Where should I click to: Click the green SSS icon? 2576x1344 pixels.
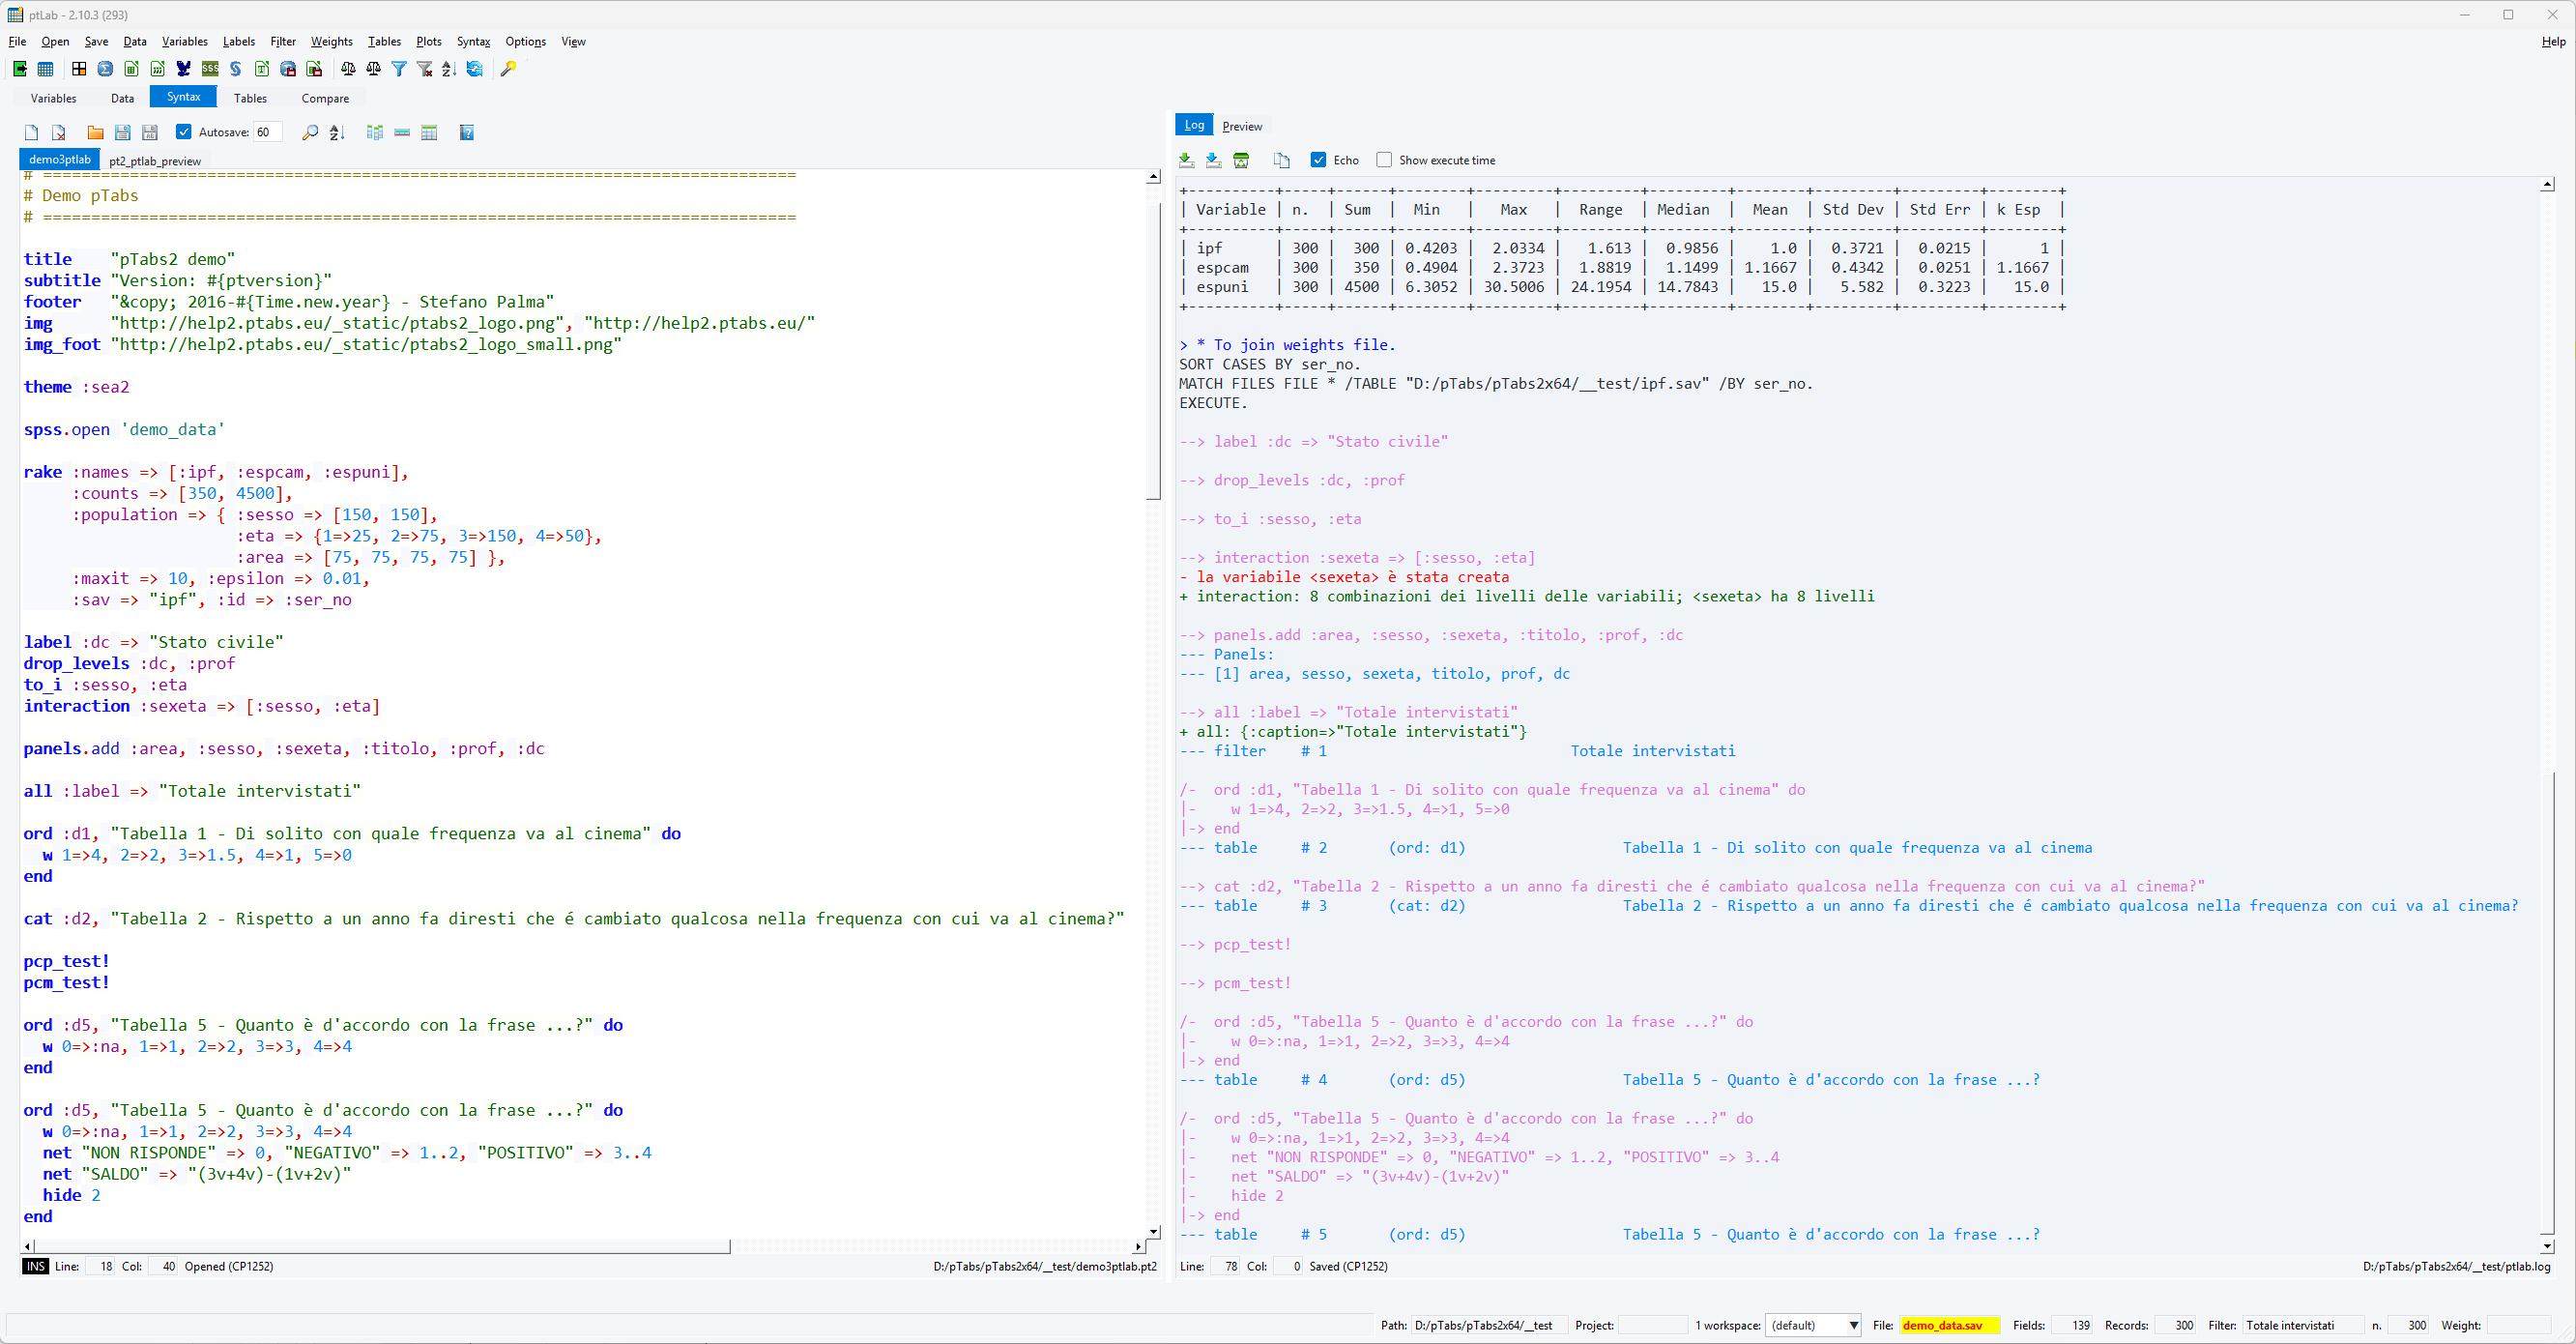click(x=210, y=69)
